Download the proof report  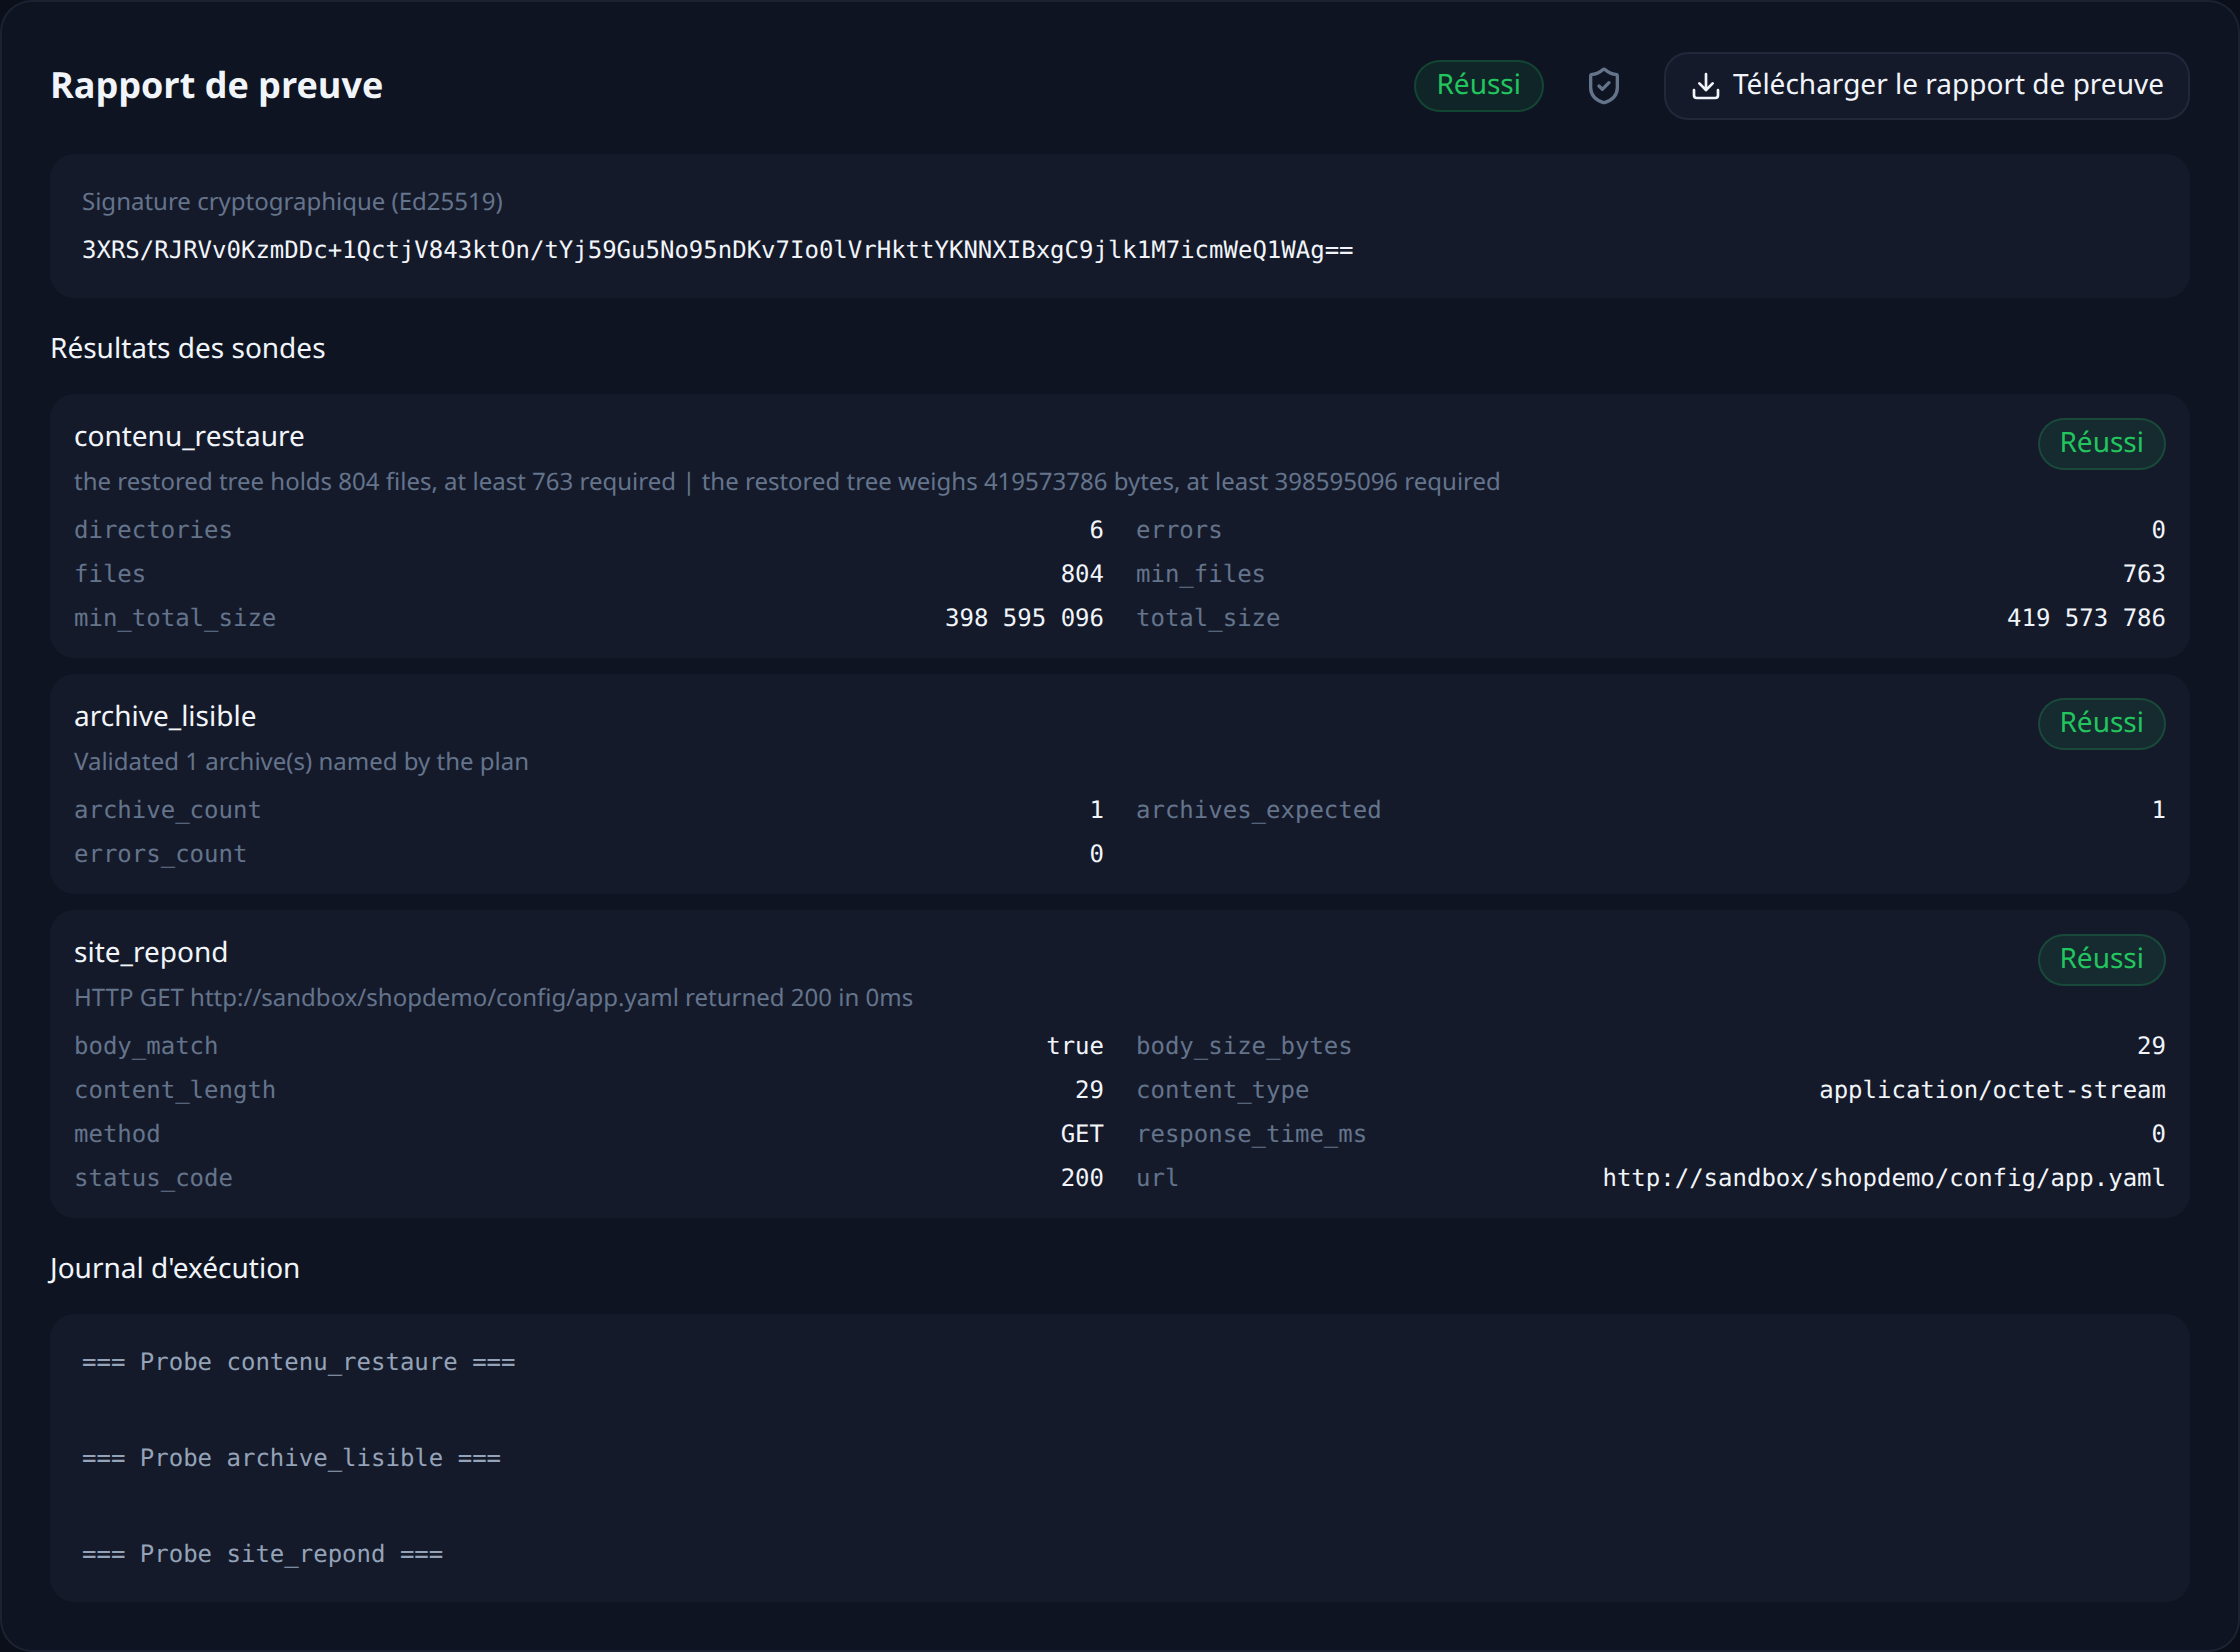click(1926, 86)
